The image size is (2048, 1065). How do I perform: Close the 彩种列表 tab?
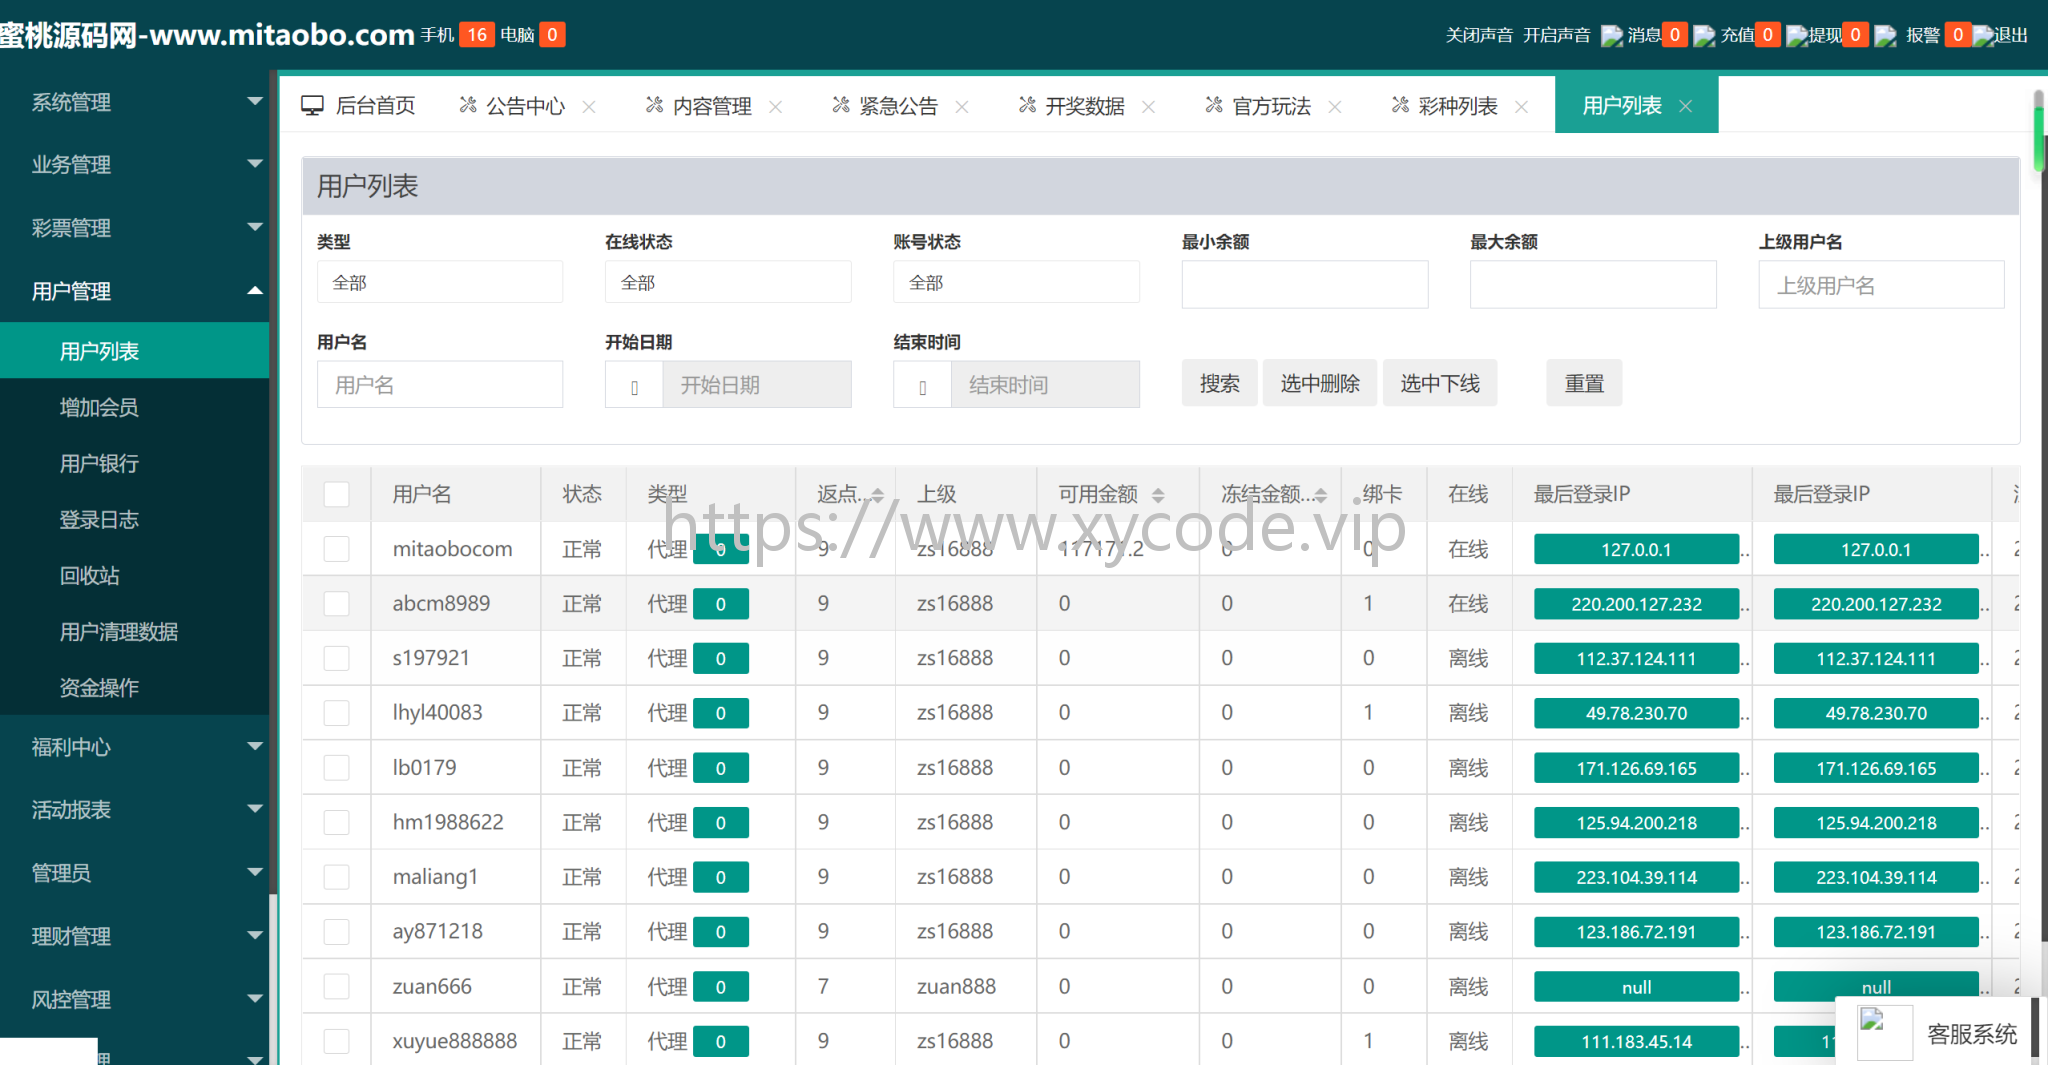(x=1521, y=107)
